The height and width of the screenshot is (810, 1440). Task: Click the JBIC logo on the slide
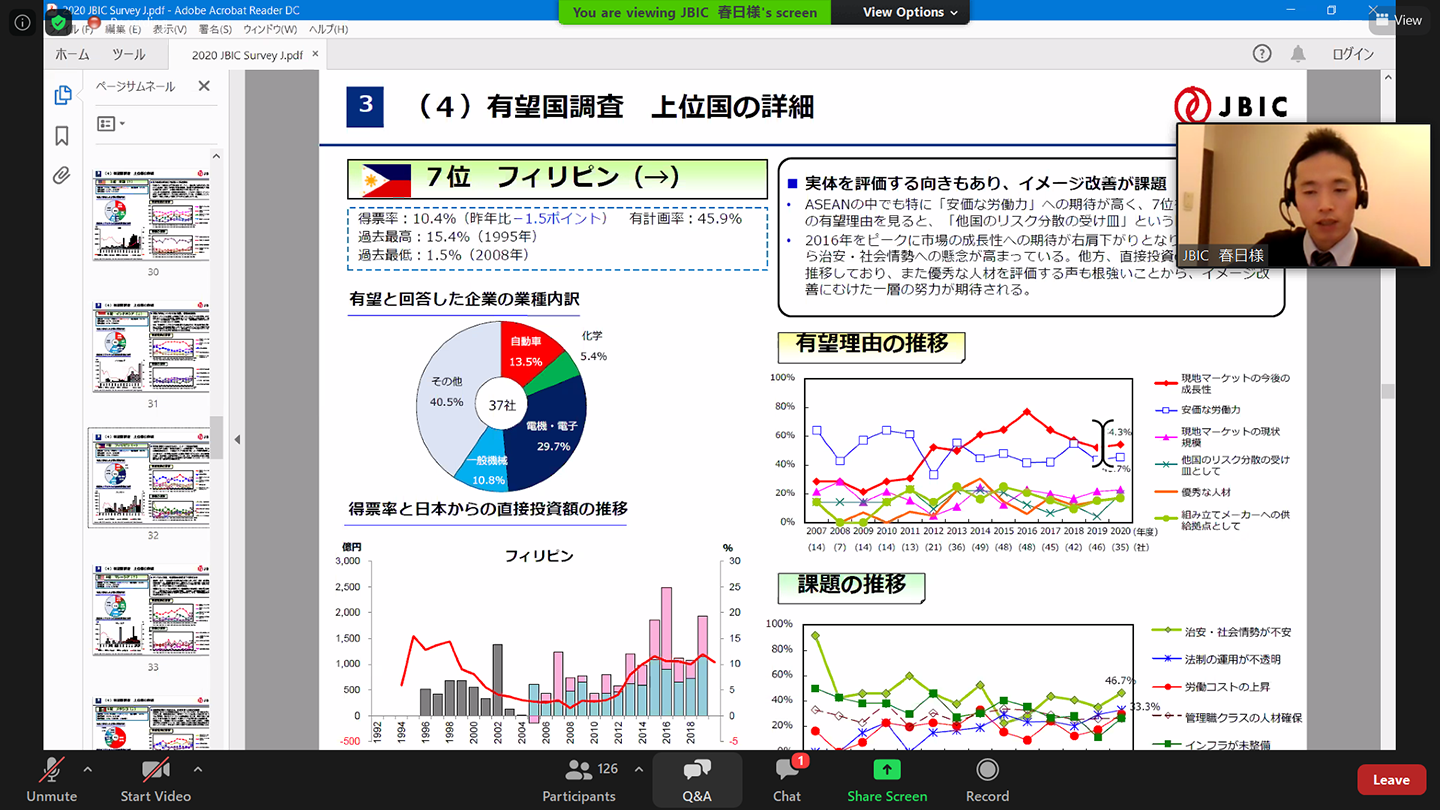tap(1230, 105)
